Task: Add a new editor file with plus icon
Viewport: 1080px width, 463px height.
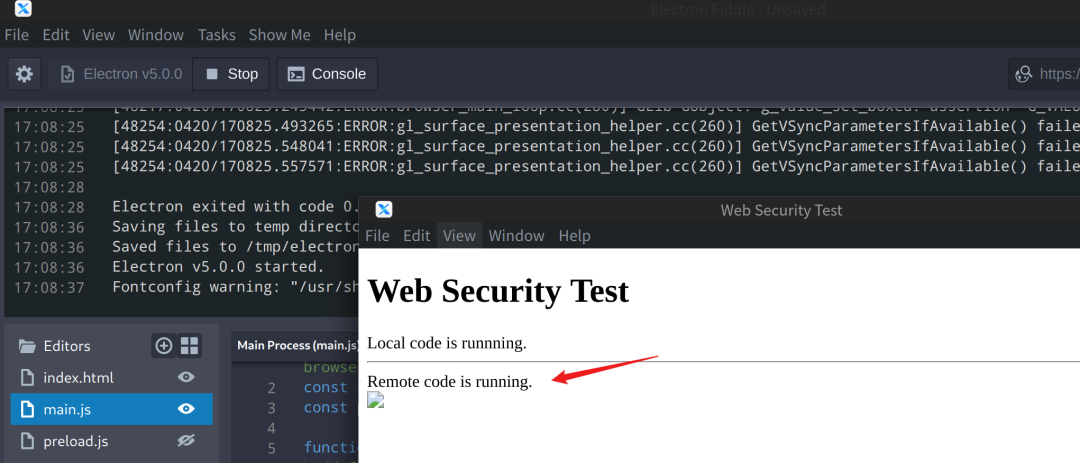Action: 164,346
